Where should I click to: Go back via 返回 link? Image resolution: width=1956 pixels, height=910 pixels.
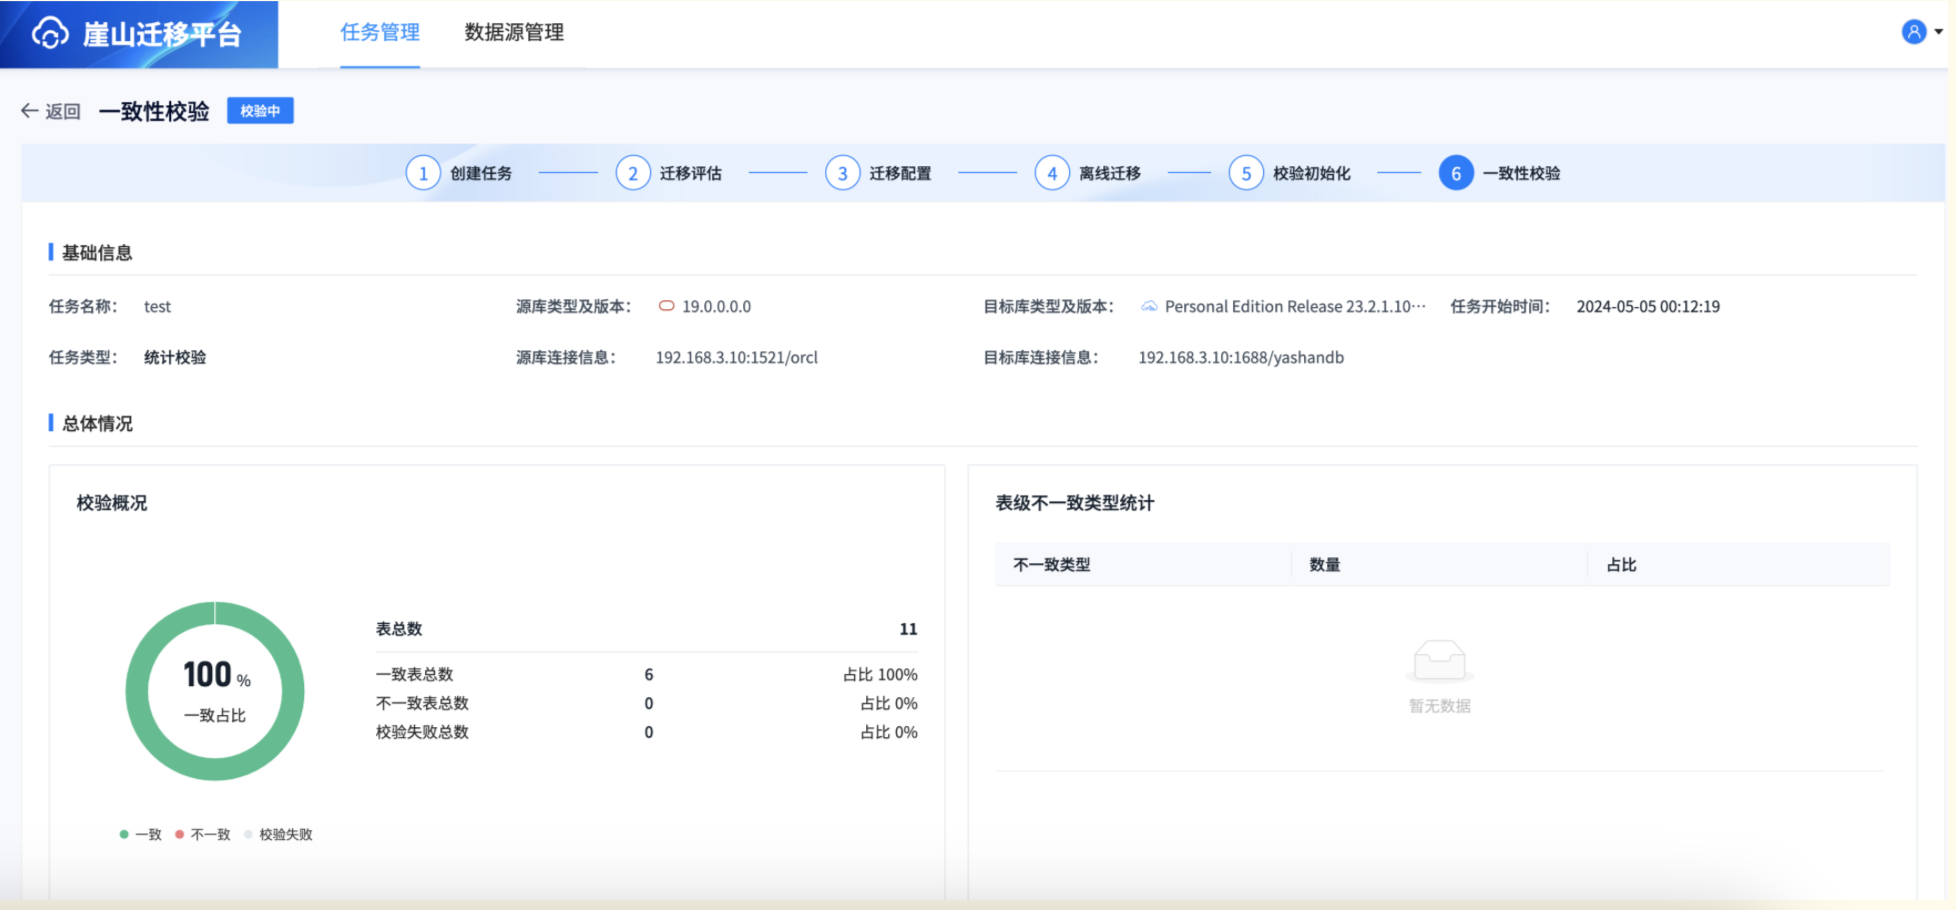pyautogui.click(x=63, y=111)
